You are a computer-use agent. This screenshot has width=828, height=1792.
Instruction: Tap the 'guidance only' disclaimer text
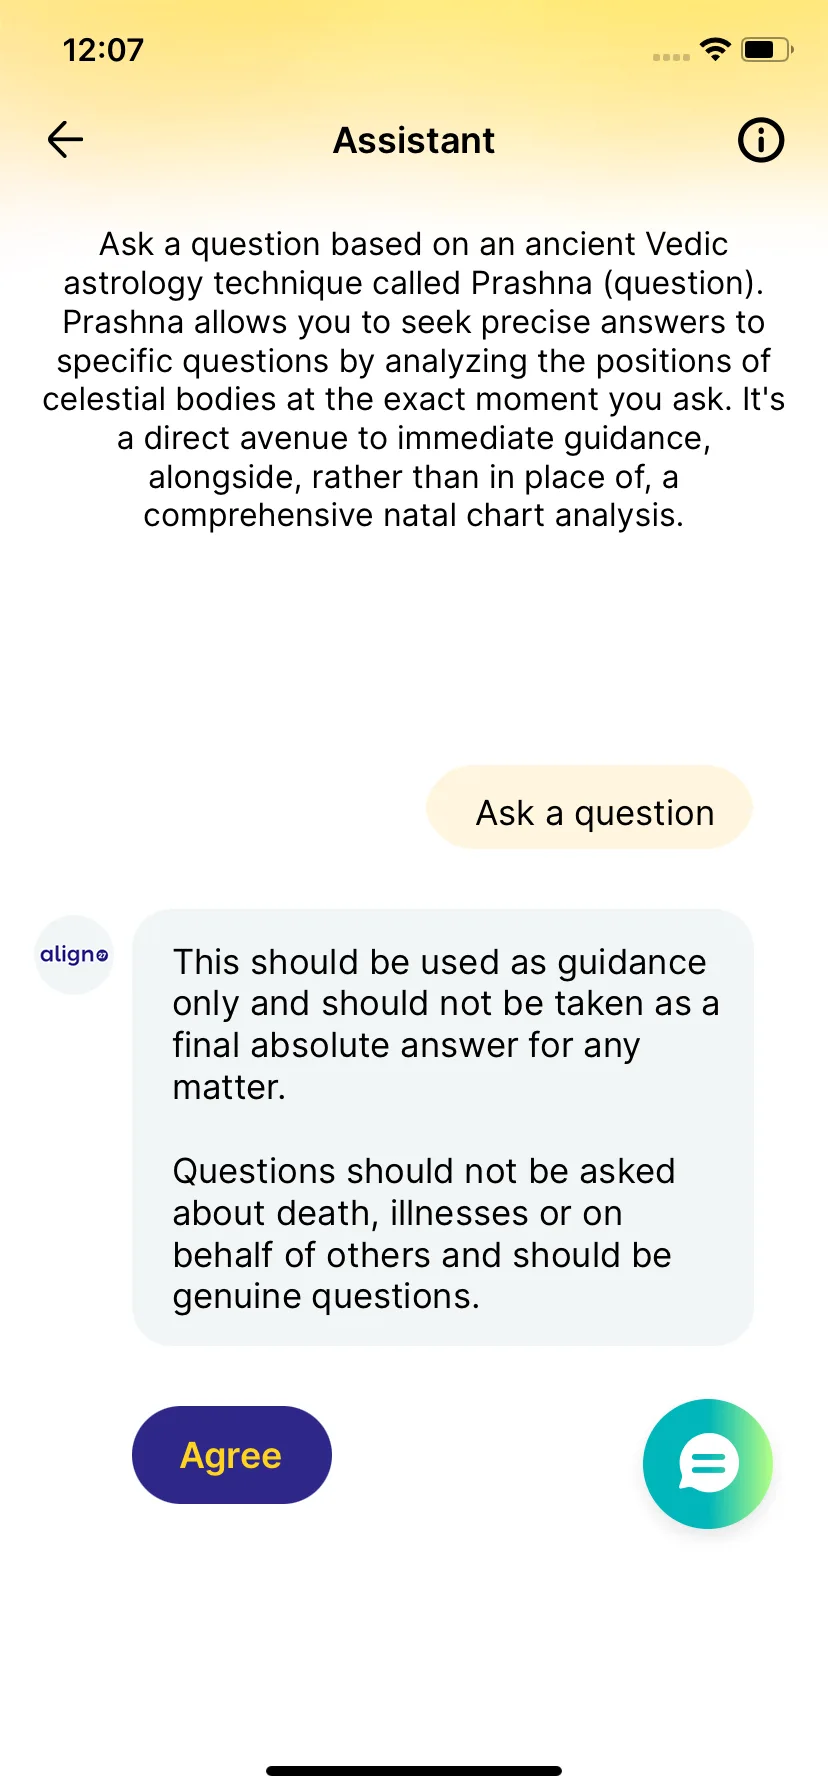pyautogui.click(x=445, y=1024)
